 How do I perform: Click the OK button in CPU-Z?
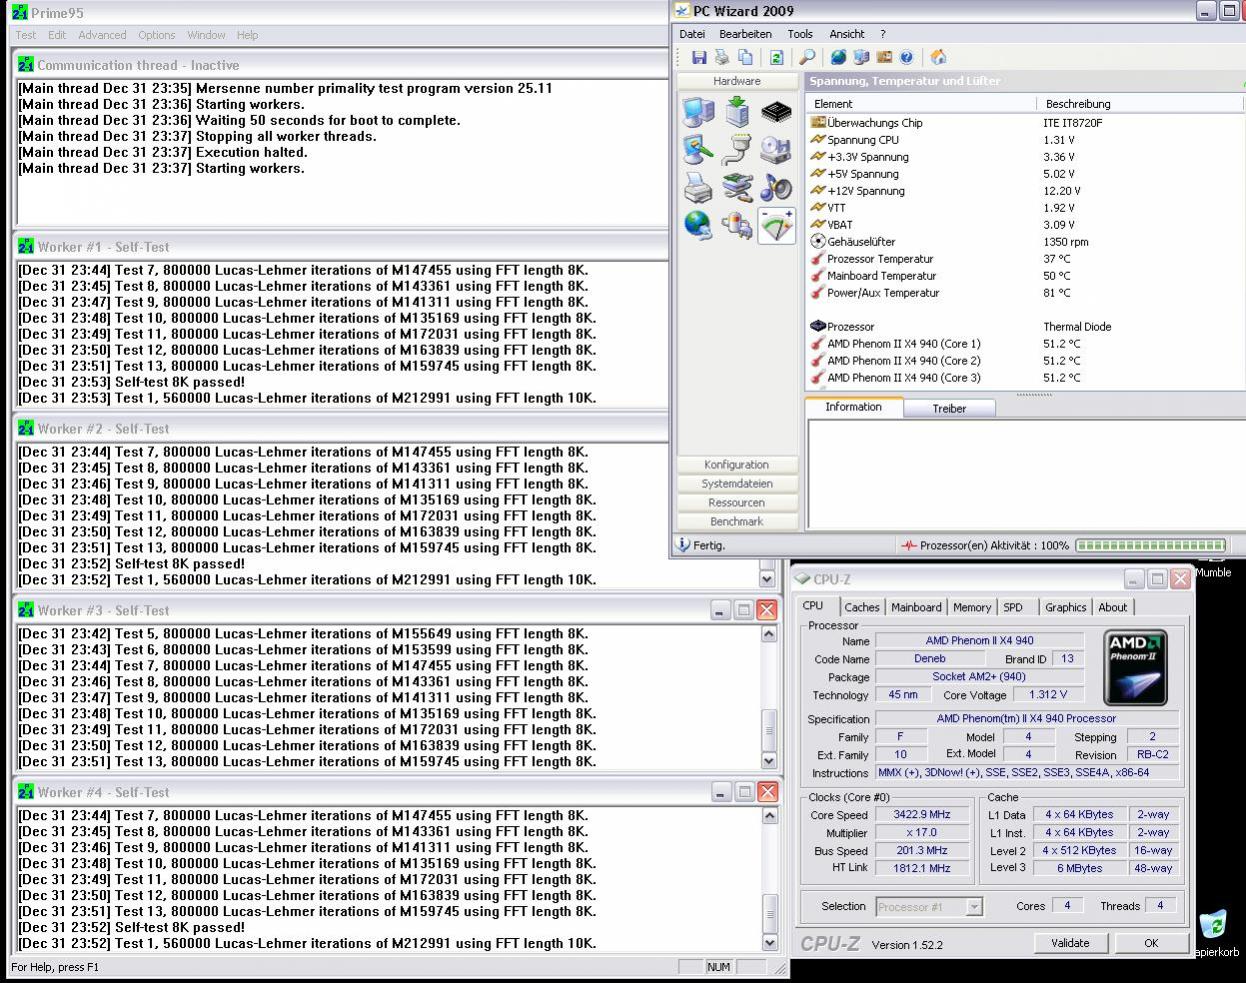click(x=1151, y=943)
